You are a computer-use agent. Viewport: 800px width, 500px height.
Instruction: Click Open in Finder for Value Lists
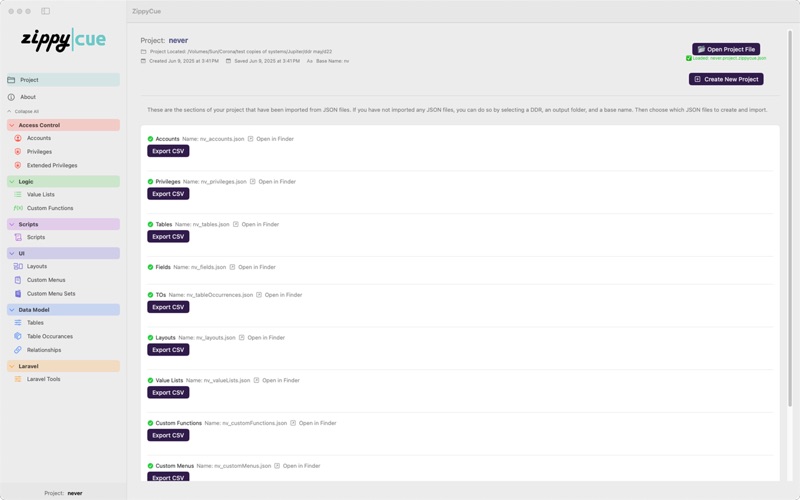tap(281, 381)
